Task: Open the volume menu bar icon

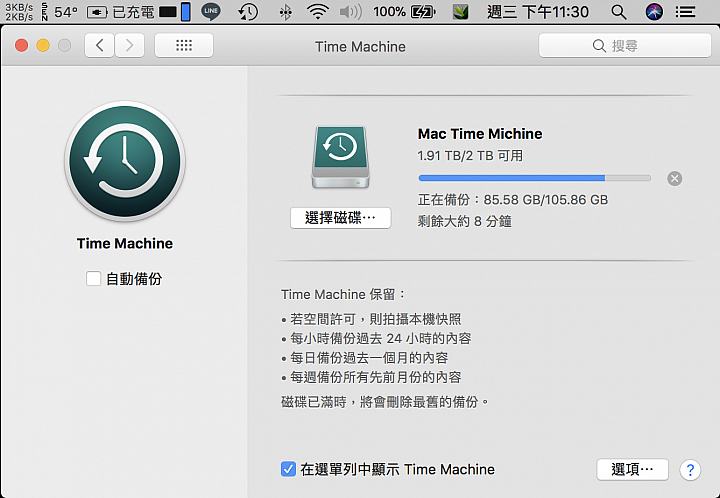Action: (x=351, y=11)
